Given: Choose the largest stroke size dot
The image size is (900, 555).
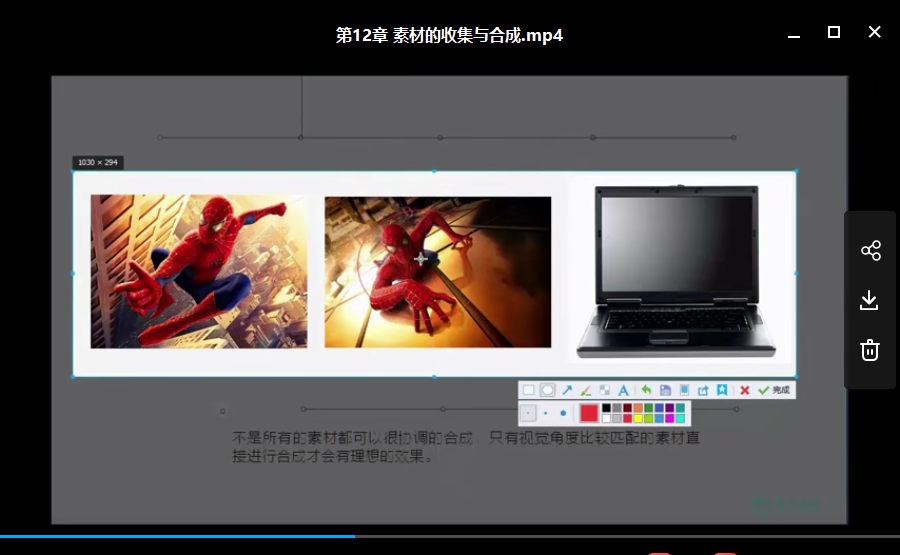Looking at the screenshot, I should tap(563, 413).
